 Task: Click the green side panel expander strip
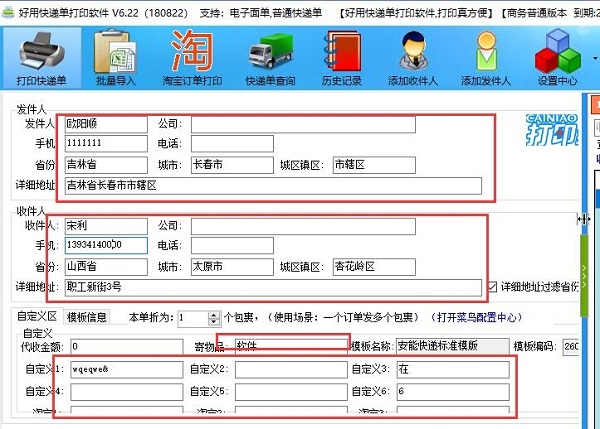click(584, 275)
